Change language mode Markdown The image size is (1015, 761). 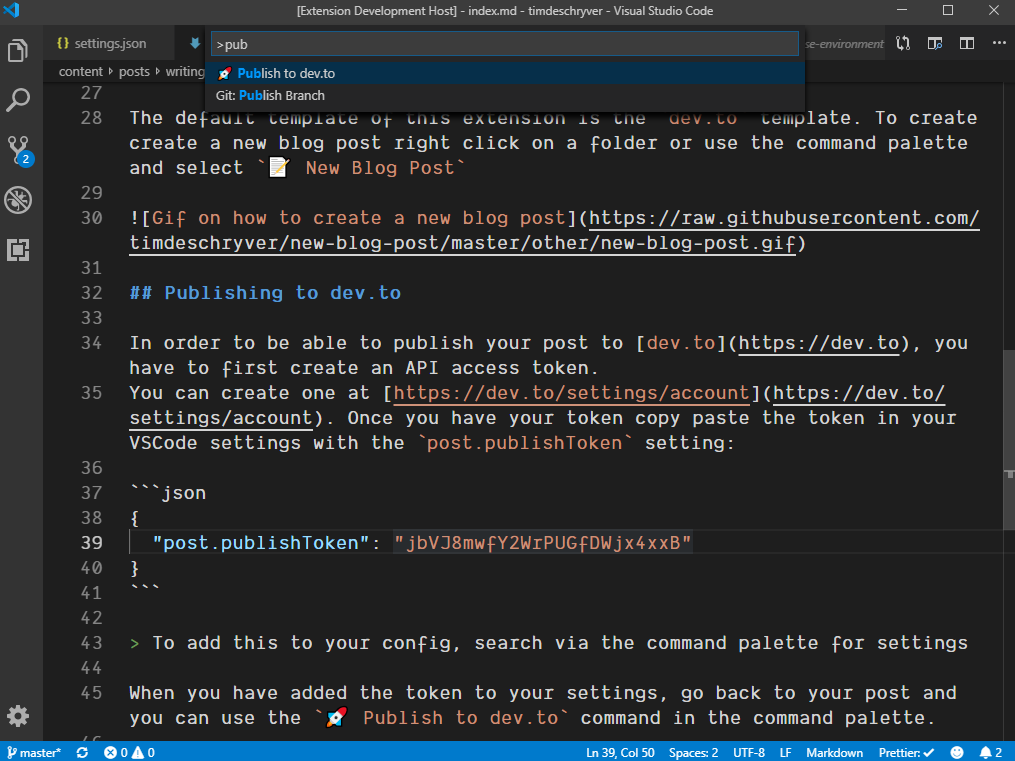pos(834,753)
